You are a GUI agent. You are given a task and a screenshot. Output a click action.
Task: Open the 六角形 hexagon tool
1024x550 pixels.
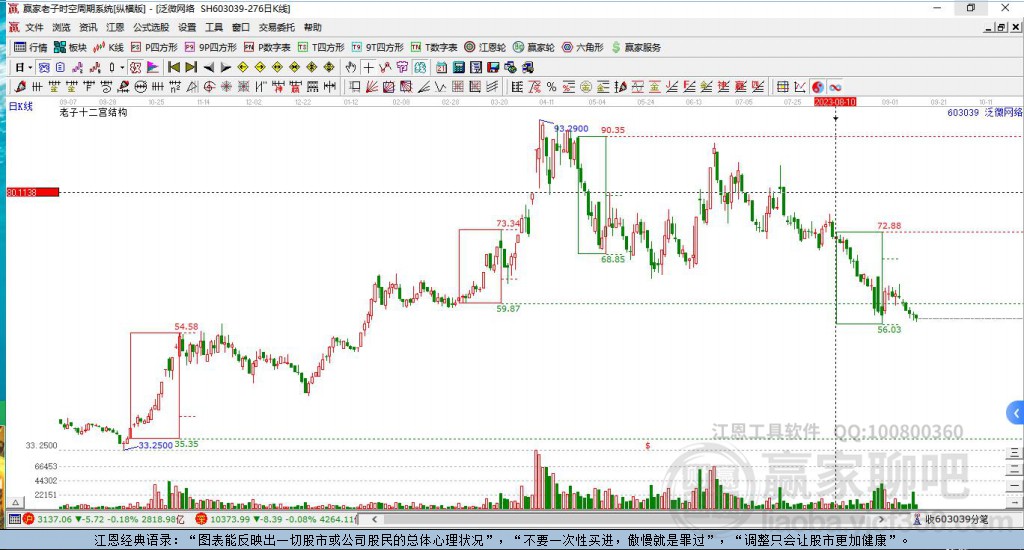[583, 47]
